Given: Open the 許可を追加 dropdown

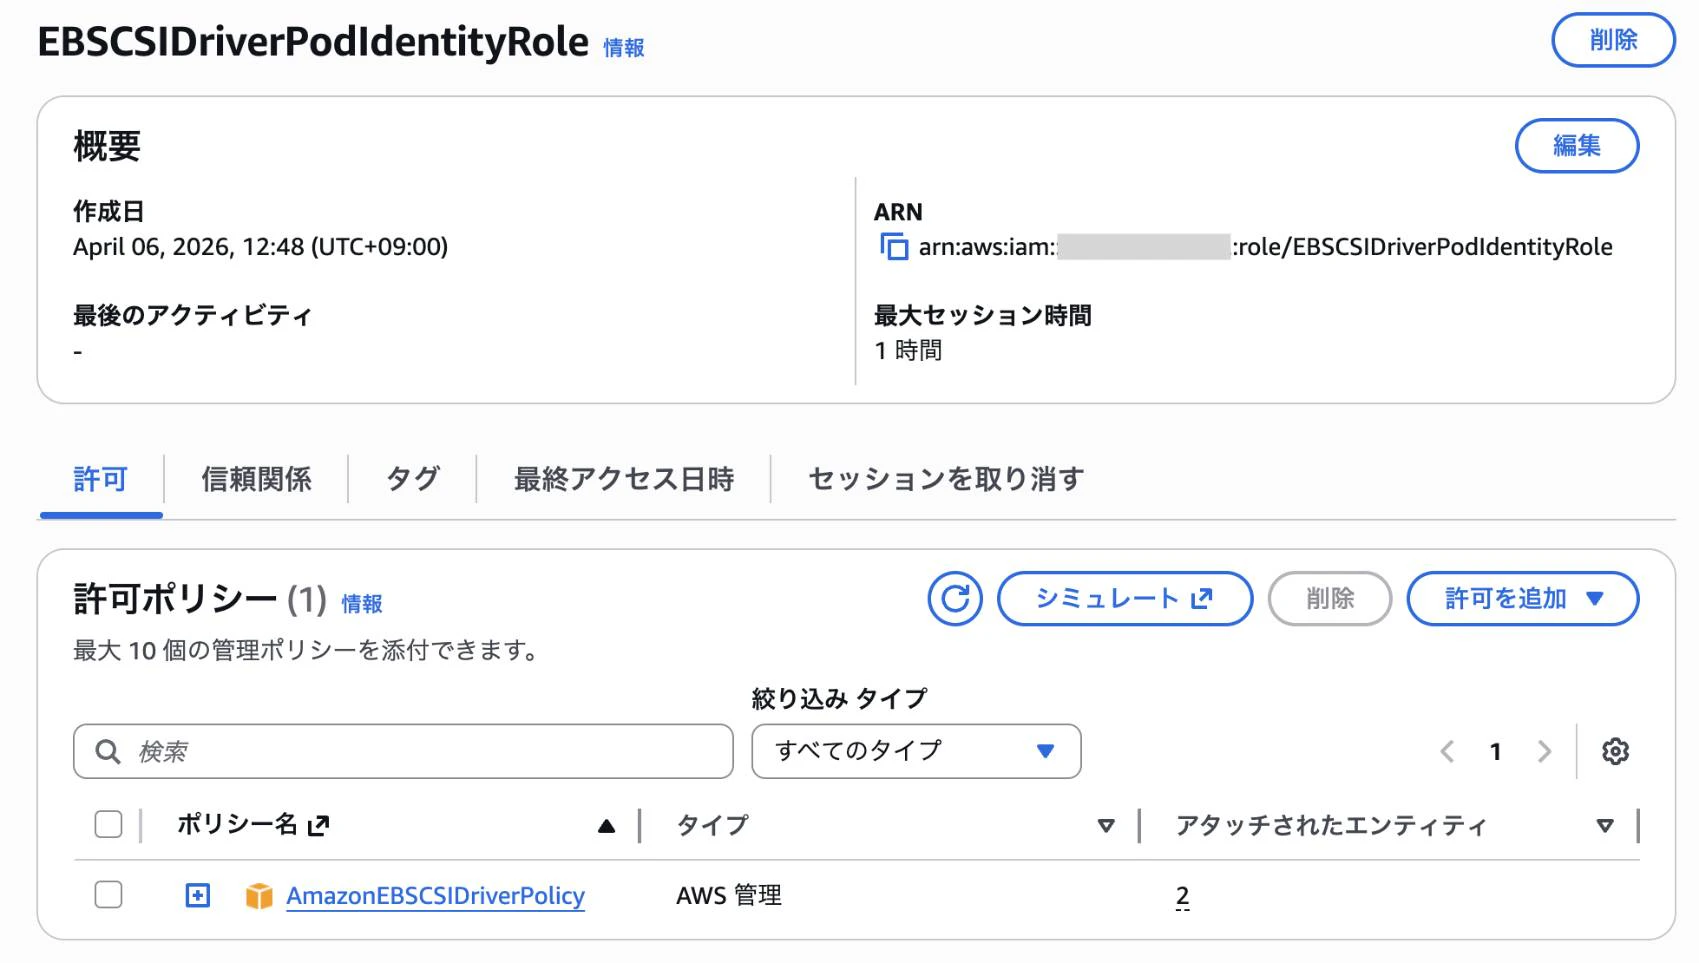Looking at the screenshot, I should [1522, 598].
